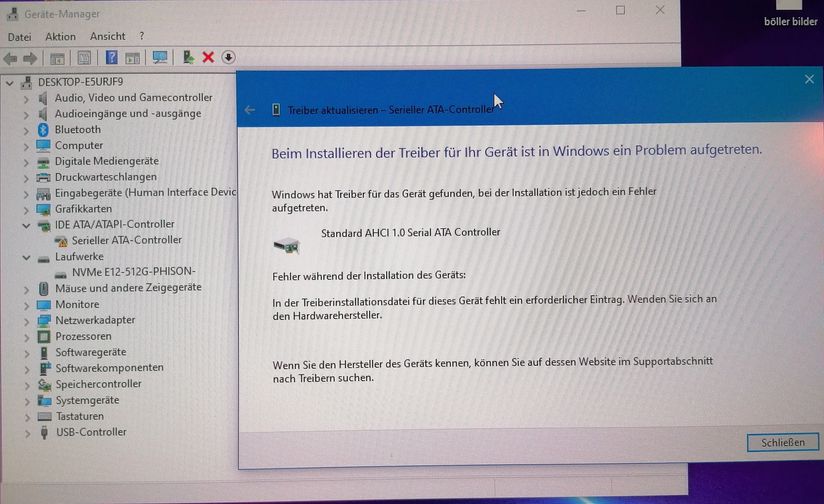The width and height of the screenshot is (824, 504).
Task: Click the show/hide console tree toolbar icon
Action: click(58, 58)
